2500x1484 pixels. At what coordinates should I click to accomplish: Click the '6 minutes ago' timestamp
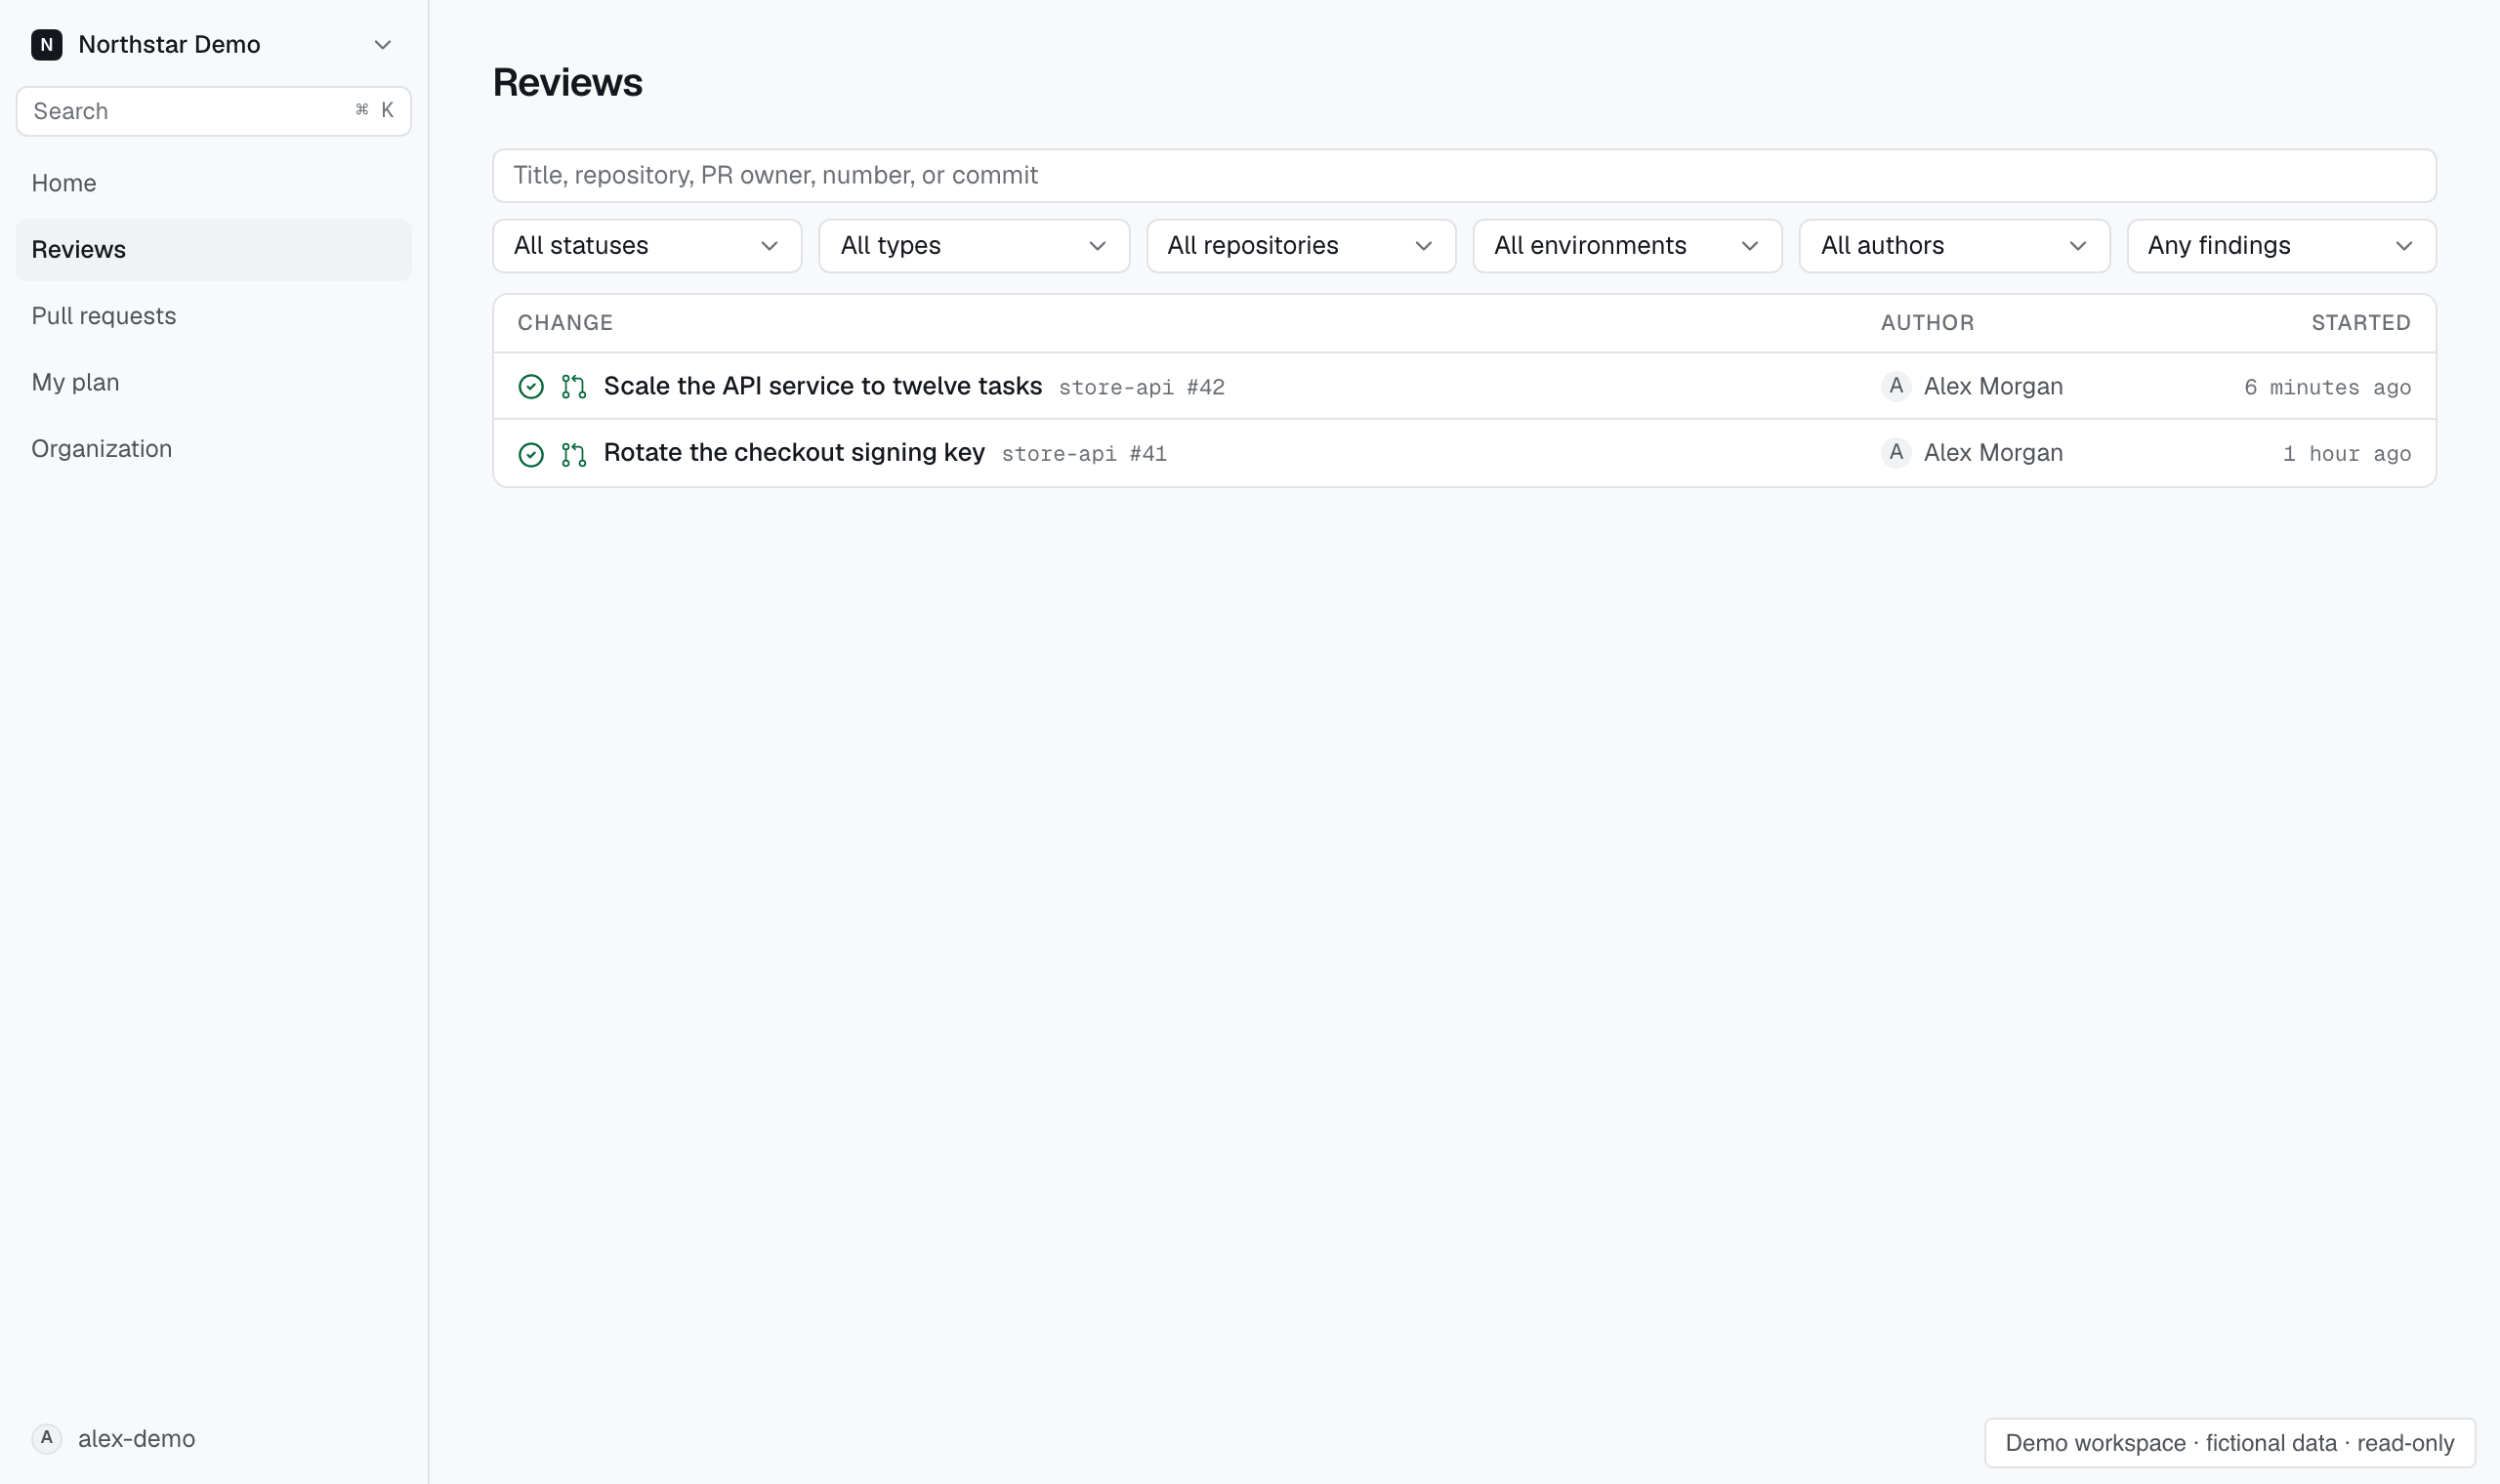click(x=2327, y=388)
